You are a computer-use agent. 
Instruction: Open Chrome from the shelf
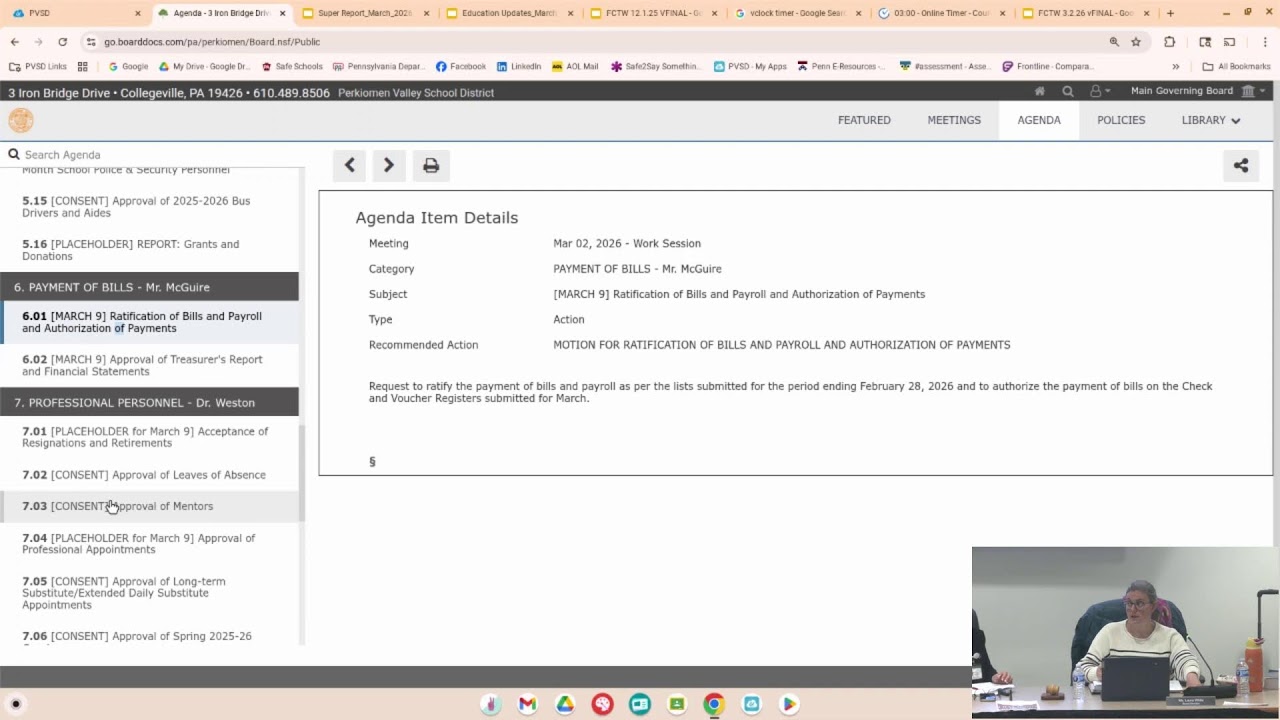click(714, 704)
